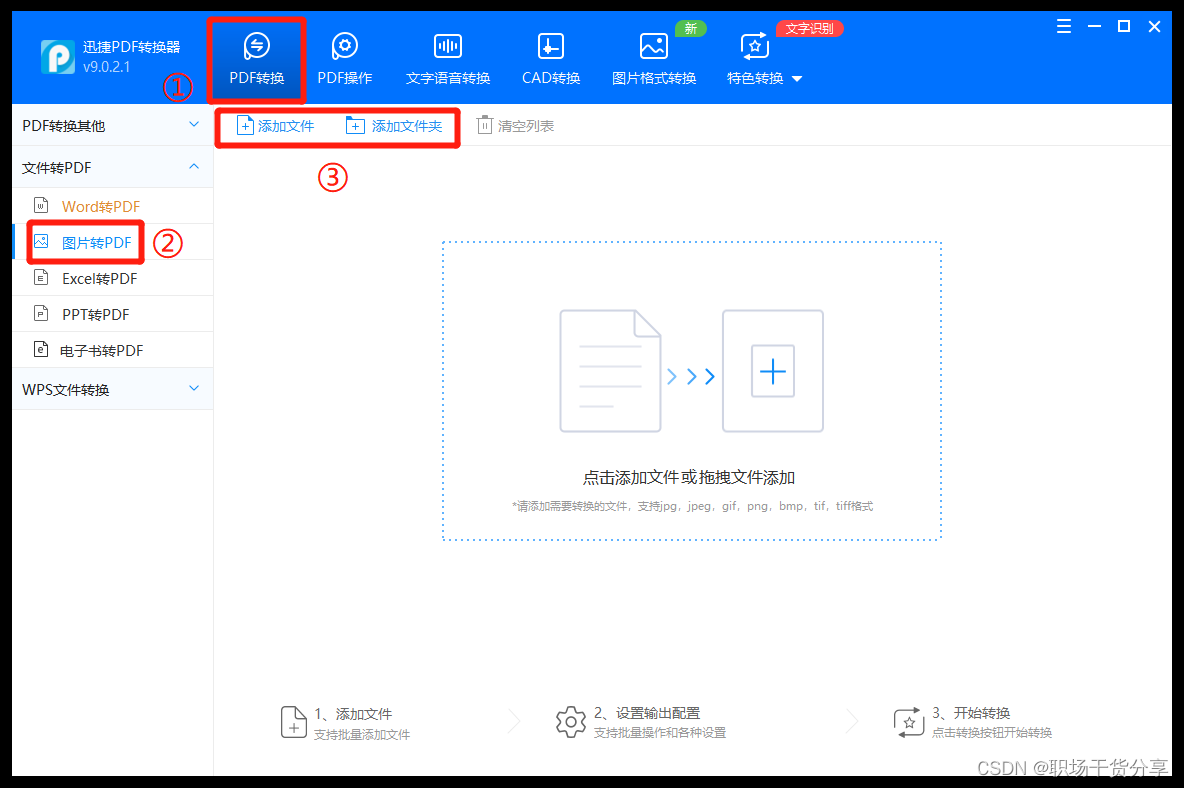The height and width of the screenshot is (788, 1184).
Task: Click the 清空列表 button
Action: [x=516, y=126]
